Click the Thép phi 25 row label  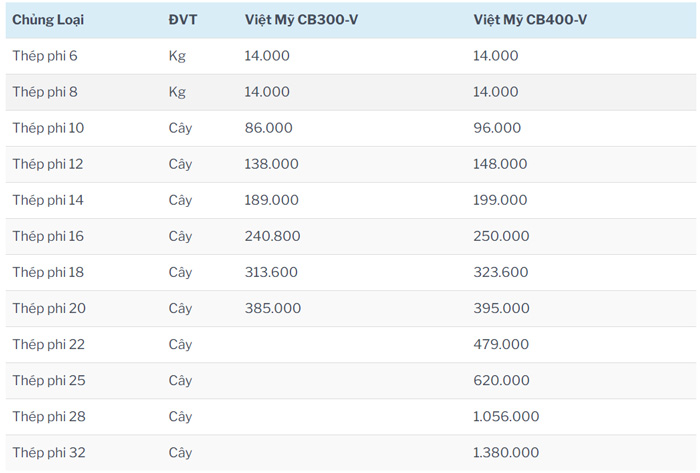[48, 380]
